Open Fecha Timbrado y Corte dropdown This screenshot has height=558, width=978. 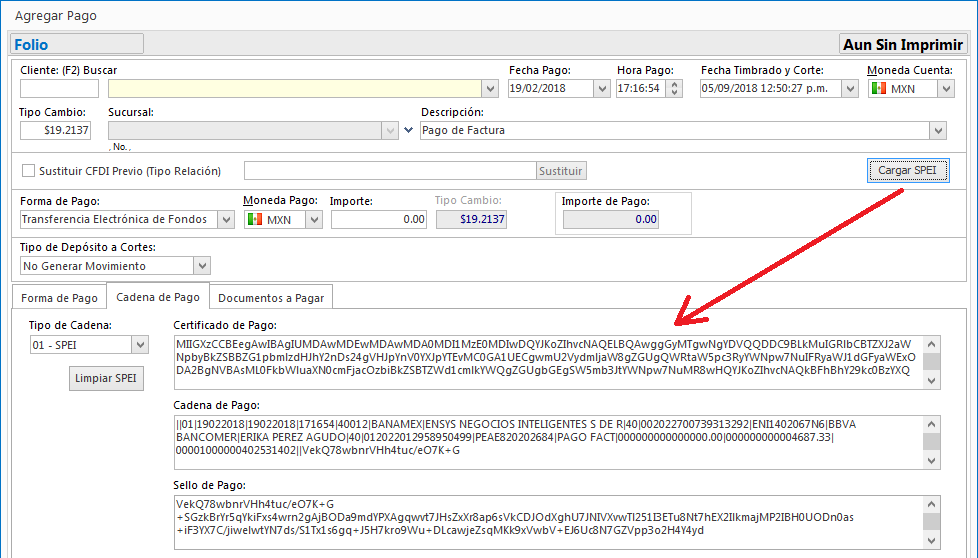click(849, 89)
